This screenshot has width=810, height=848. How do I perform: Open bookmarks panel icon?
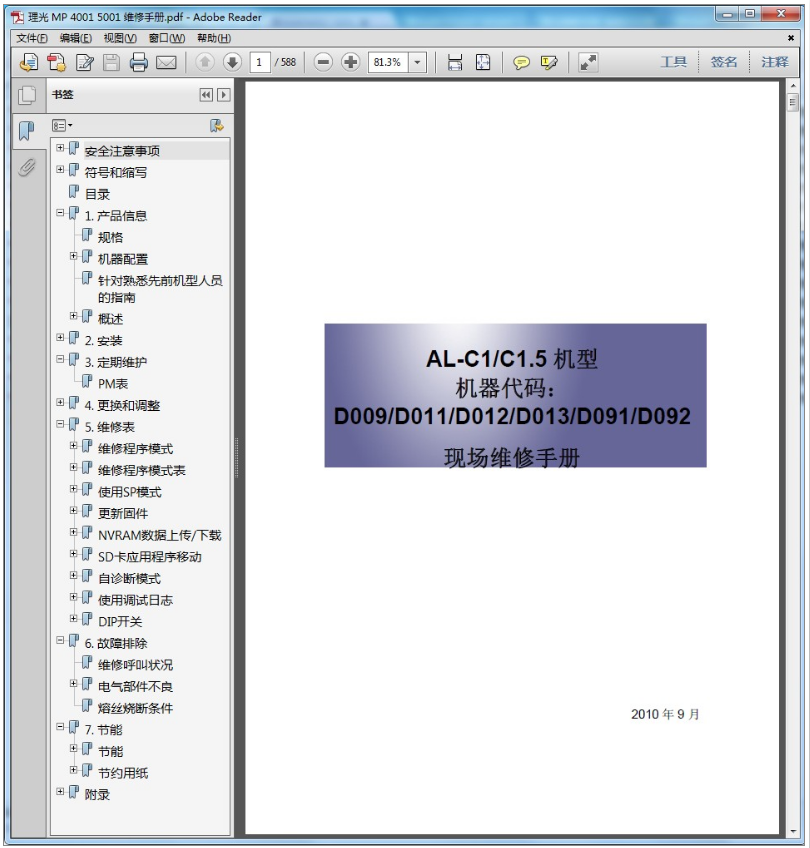point(26,131)
